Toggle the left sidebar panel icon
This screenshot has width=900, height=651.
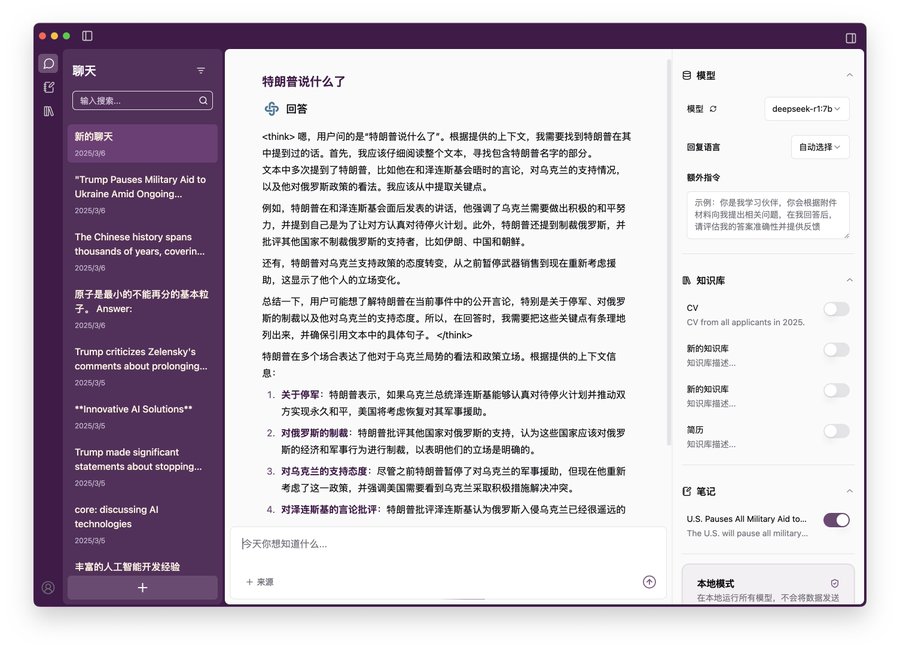coord(88,36)
